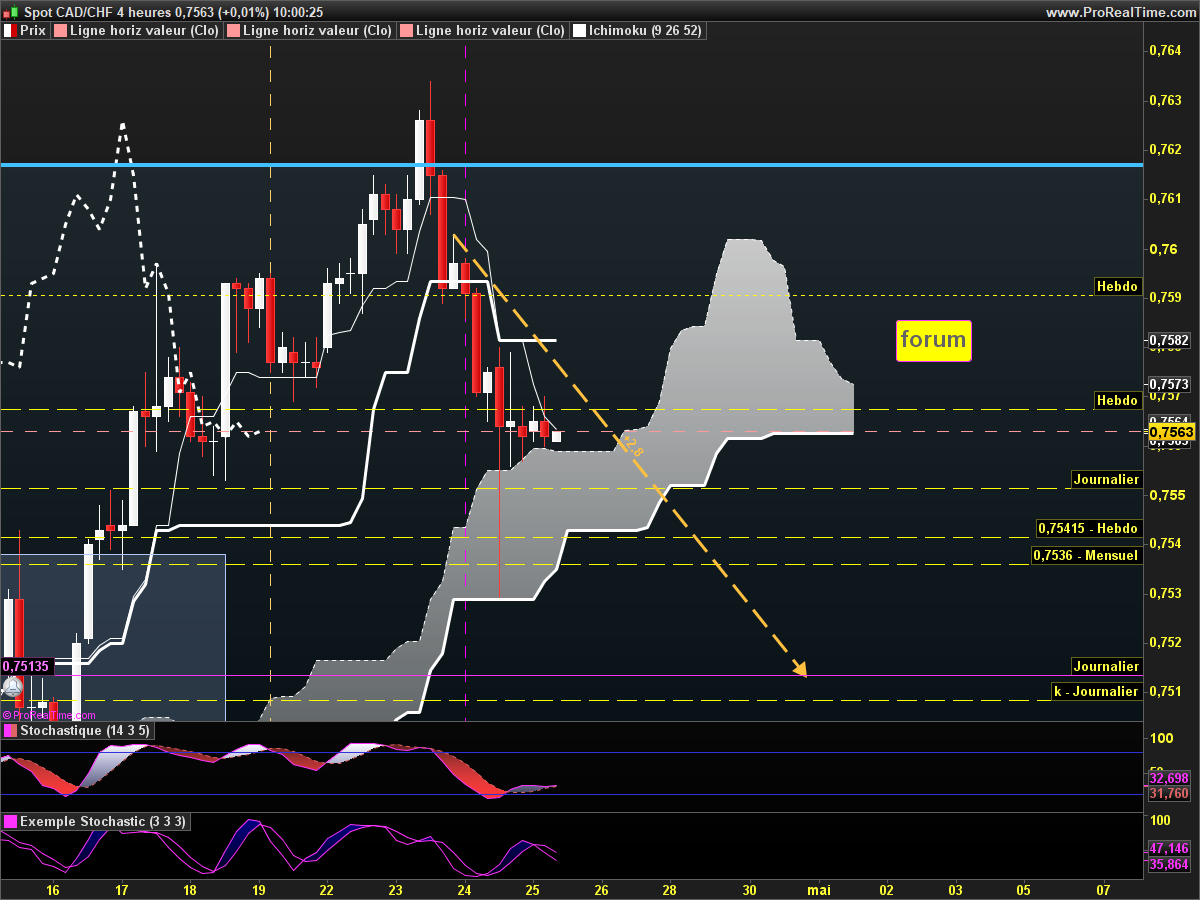
Task: Click the 0,7573 price tag on the axis
Action: pos(1170,384)
